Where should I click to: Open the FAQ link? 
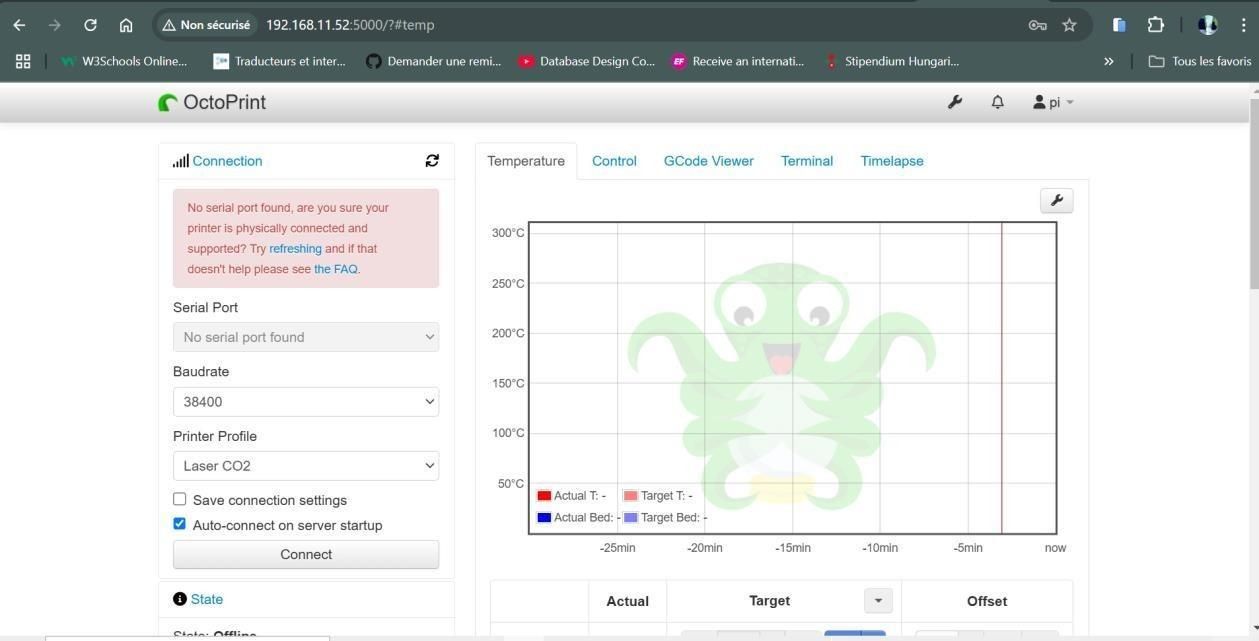coord(336,269)
